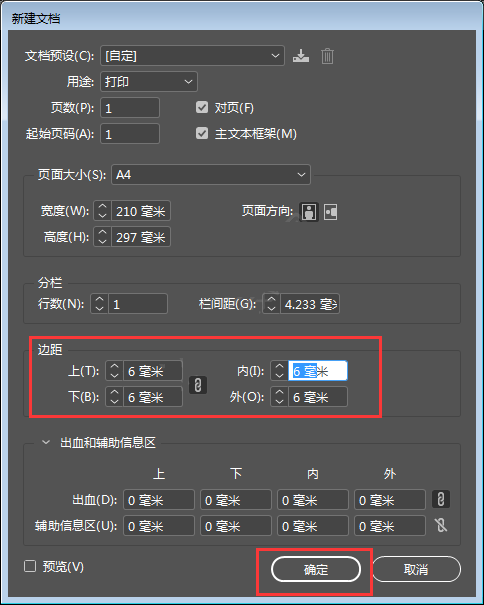
Task: Open the 页面大小 A4 dropdown
Action: tap(211, 174)
